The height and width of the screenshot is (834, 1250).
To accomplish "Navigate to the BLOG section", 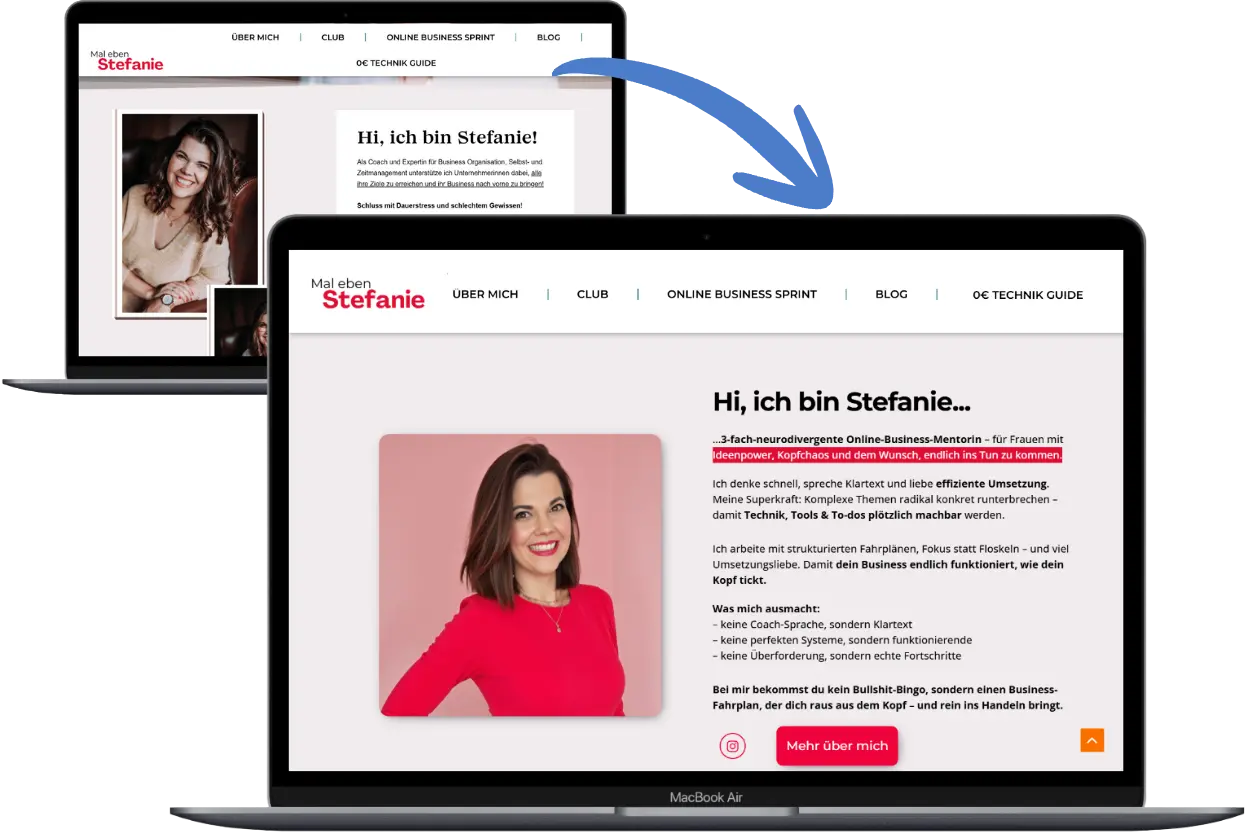I will [890, 293].
